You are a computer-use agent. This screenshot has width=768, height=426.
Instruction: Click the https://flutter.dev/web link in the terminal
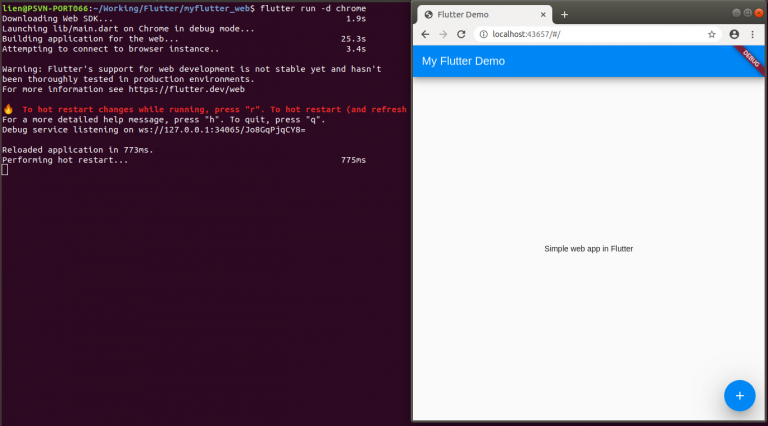pos(187,89)
